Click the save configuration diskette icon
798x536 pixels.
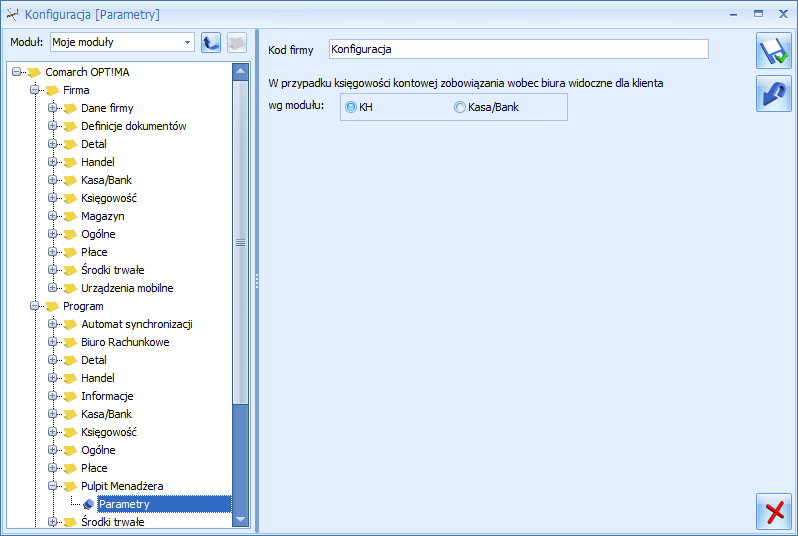774,50
